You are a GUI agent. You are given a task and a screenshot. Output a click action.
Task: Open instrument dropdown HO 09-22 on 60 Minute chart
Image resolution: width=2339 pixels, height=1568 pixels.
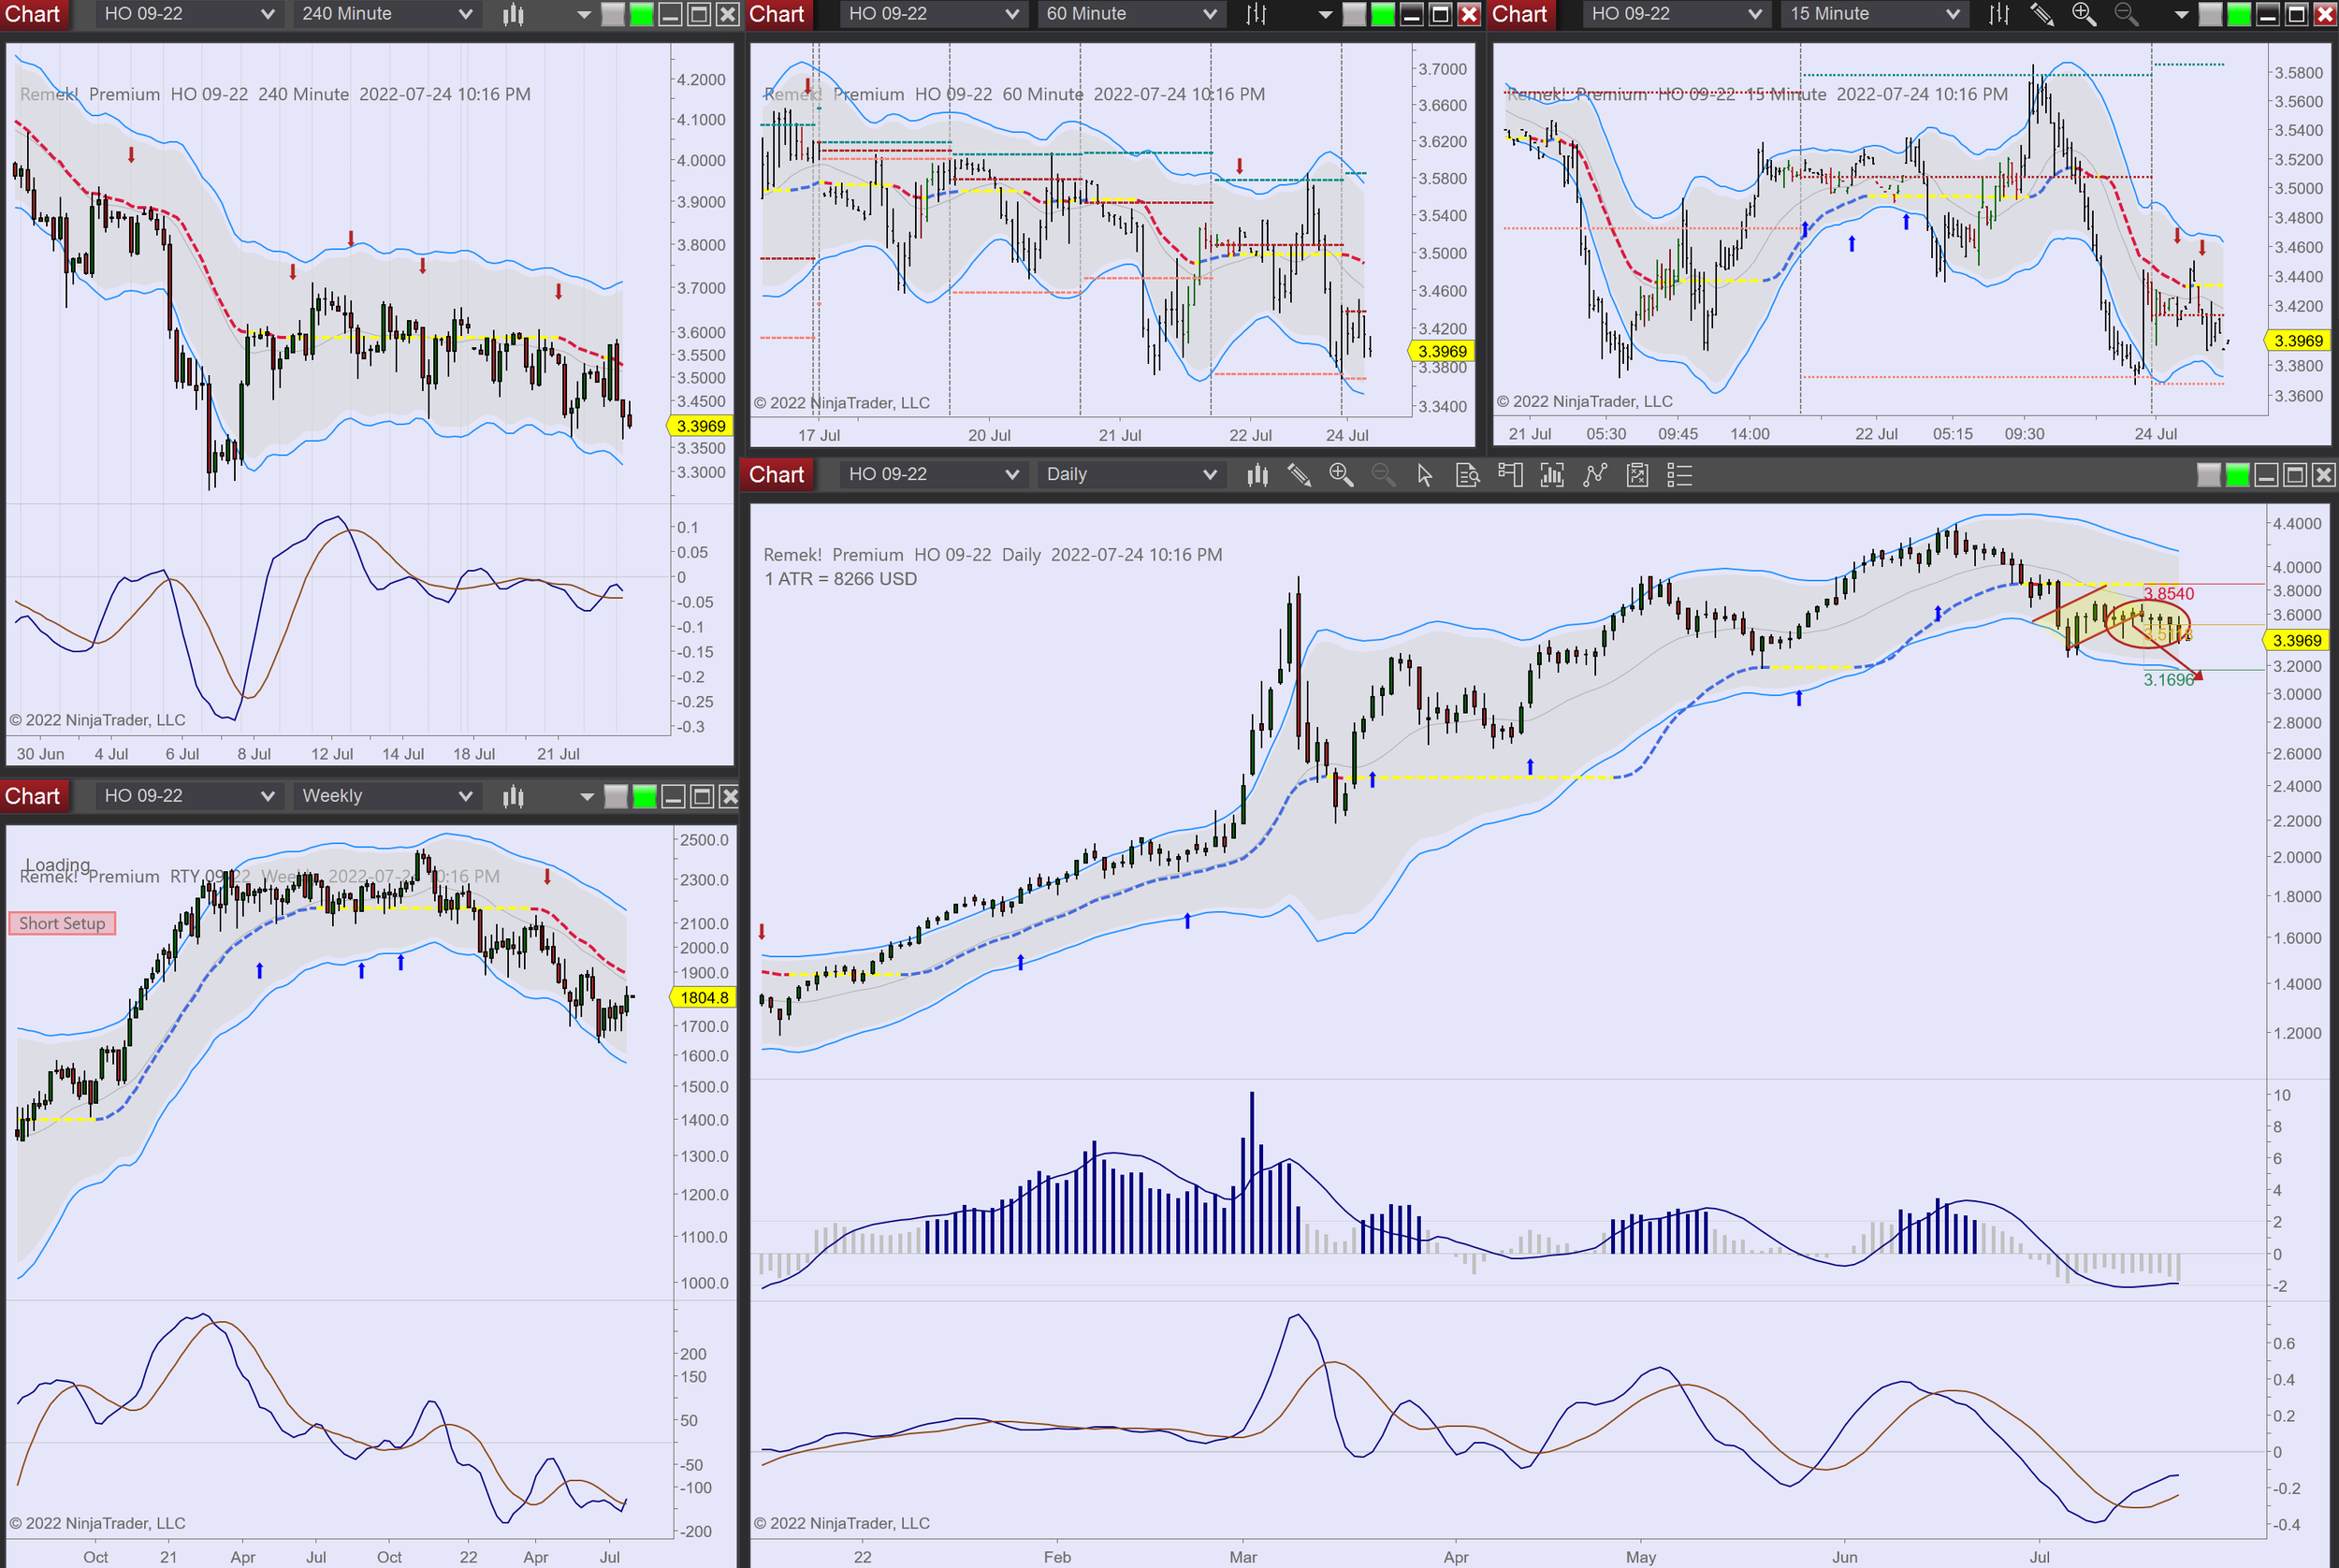click(x=931, y=14)
